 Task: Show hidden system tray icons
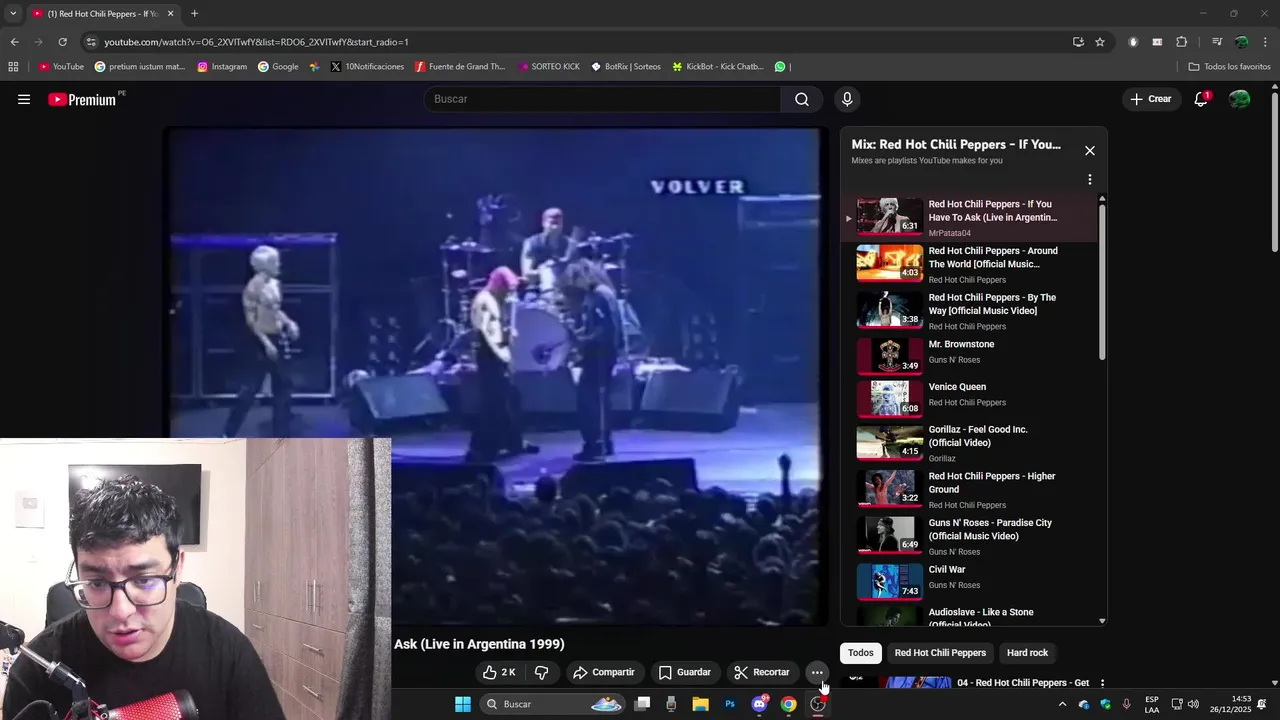click(1062, 704)
